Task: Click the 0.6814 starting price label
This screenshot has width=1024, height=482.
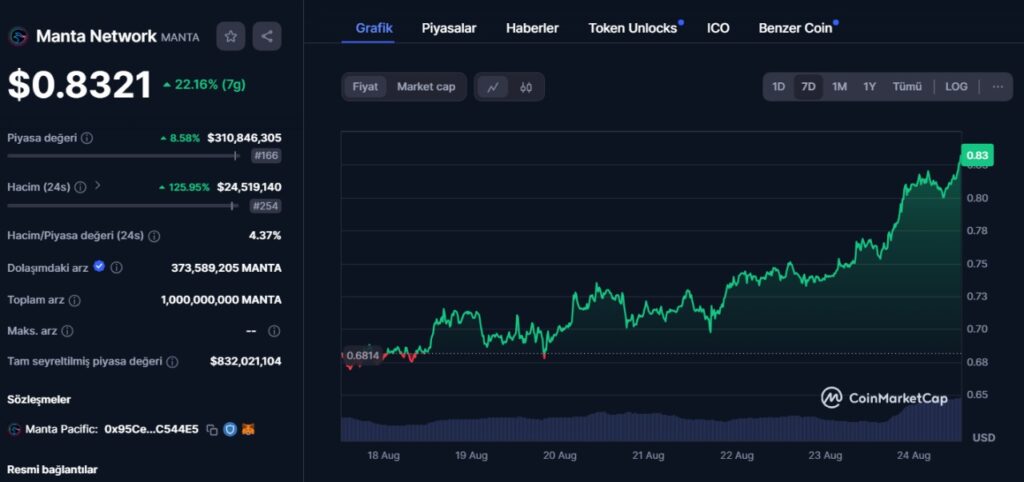Action: [x=362, y=355]
